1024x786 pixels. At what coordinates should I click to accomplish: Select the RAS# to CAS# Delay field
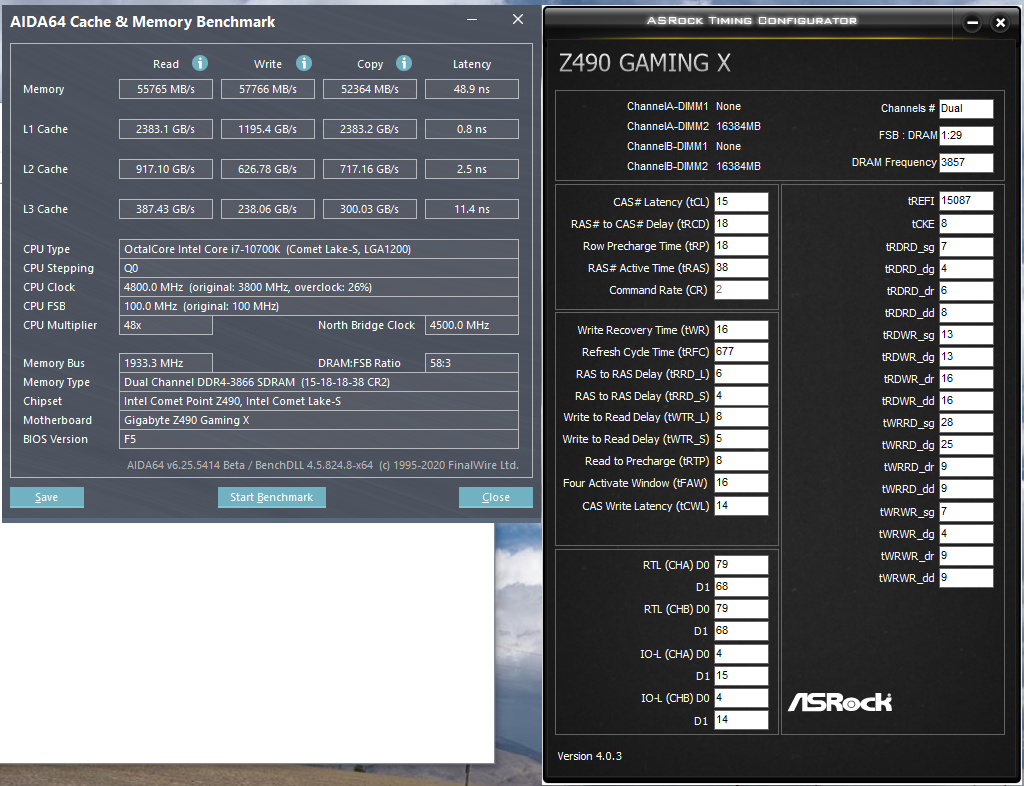741,224
